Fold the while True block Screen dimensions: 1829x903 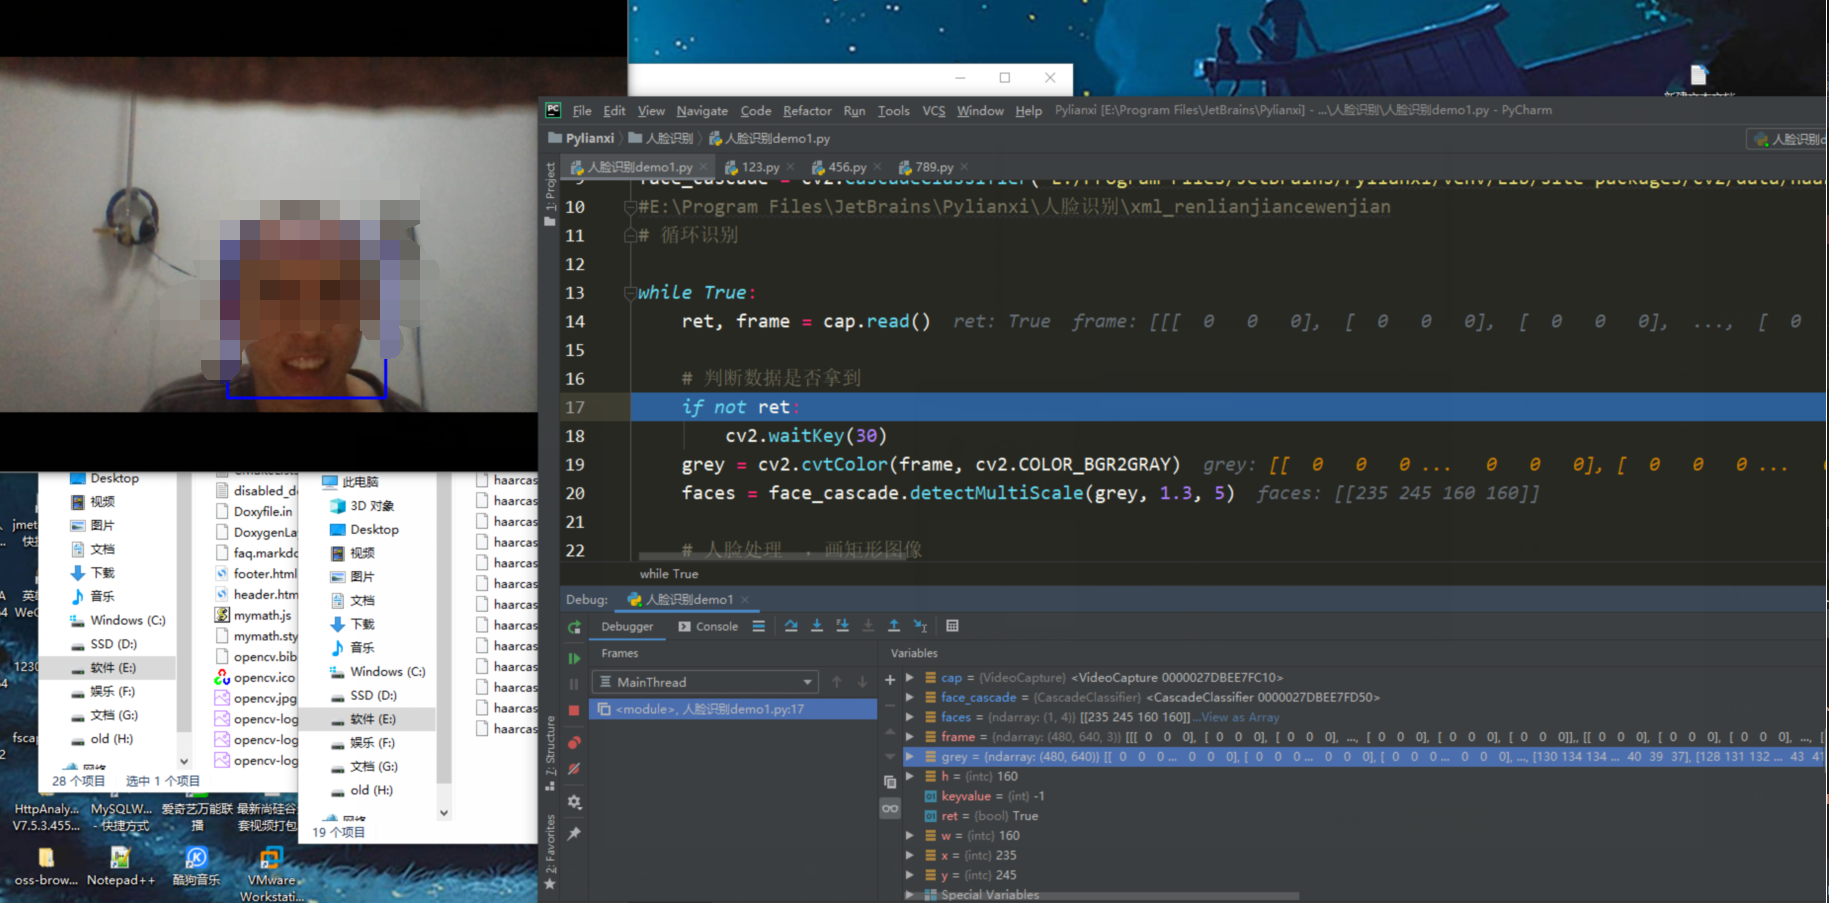pyautogui.click(x=630, y=293)
